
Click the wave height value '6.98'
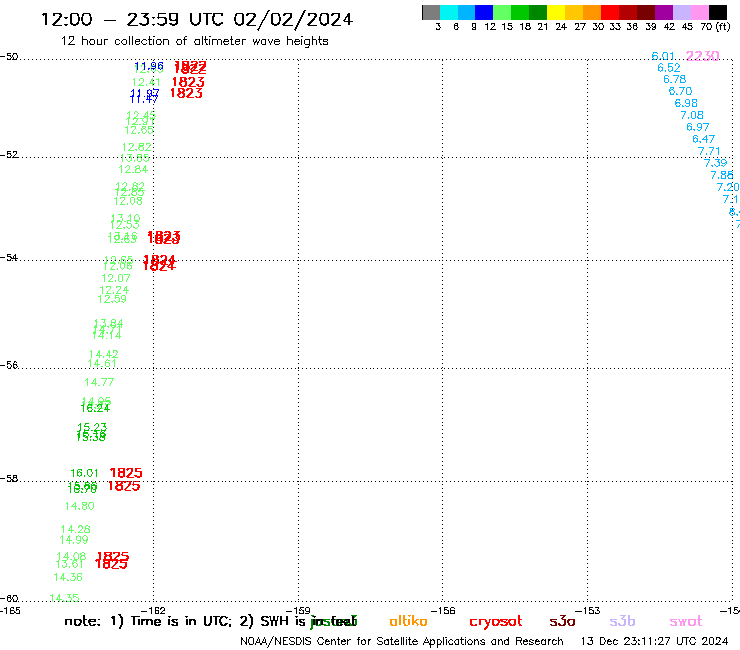686,103
